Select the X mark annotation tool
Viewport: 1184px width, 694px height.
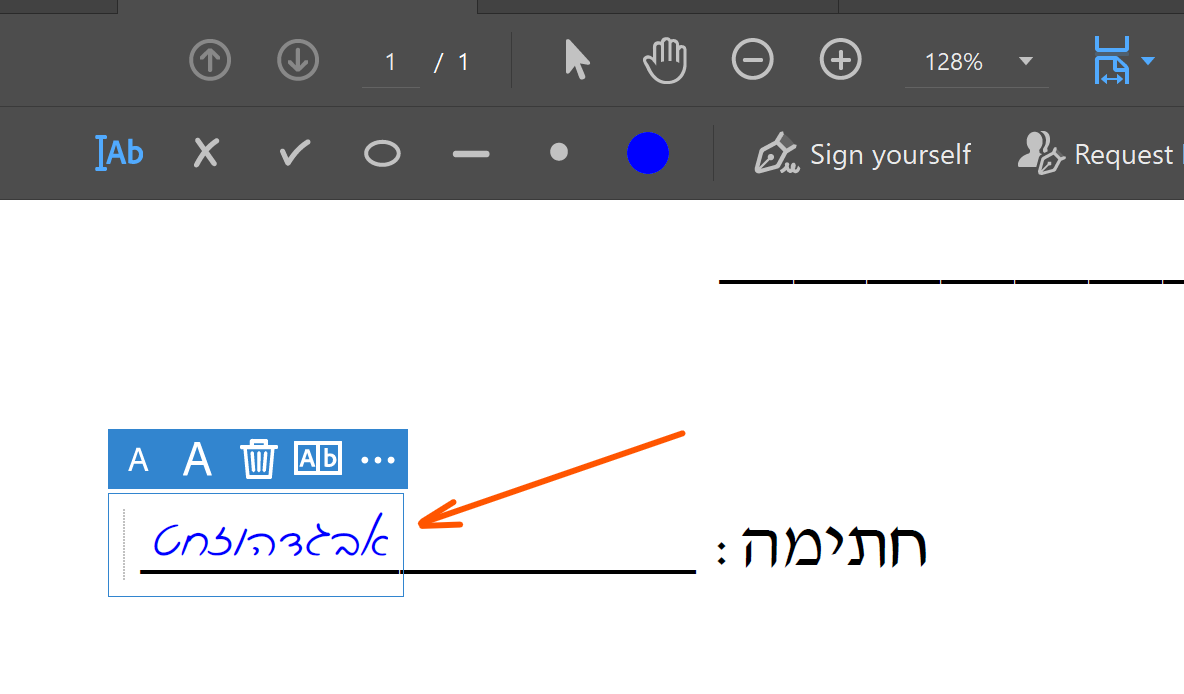click(x=205, y=153)
